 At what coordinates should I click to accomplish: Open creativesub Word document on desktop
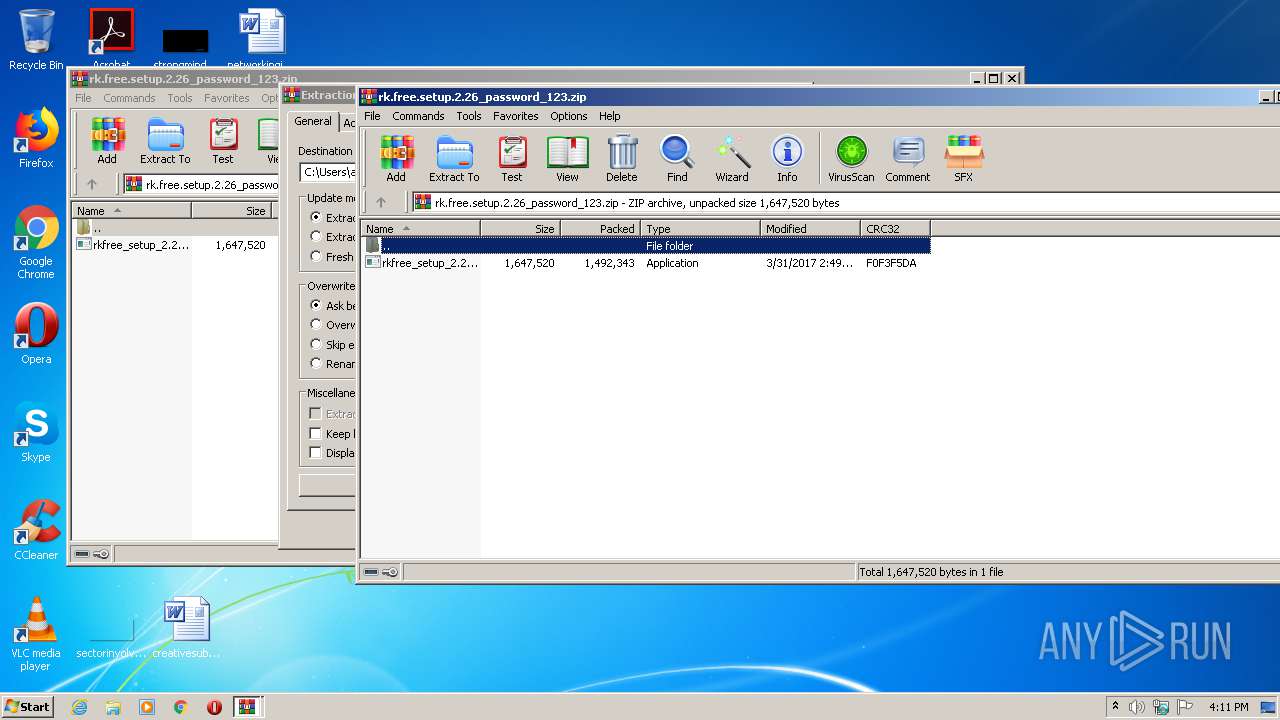pyautogui.click(x=187, y=628)
